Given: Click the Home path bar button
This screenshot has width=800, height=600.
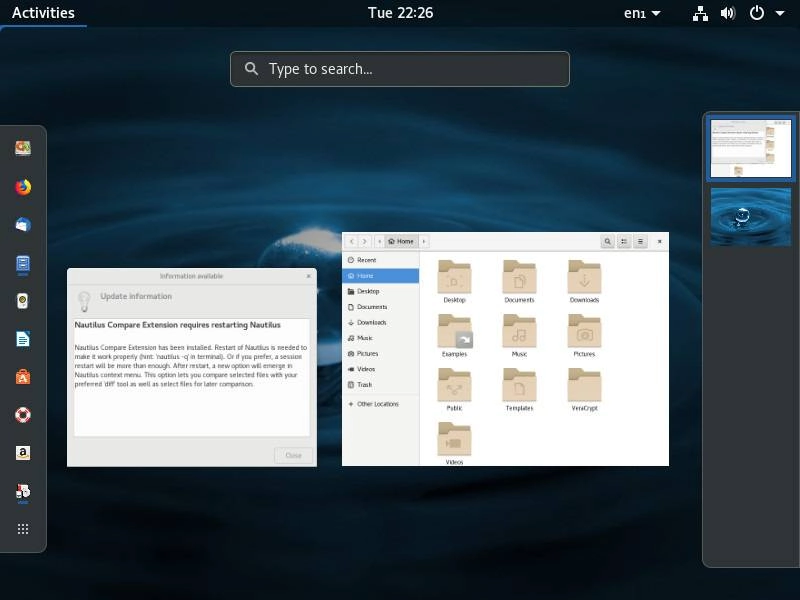Looking at the screenshot, I should pos(401,241).
